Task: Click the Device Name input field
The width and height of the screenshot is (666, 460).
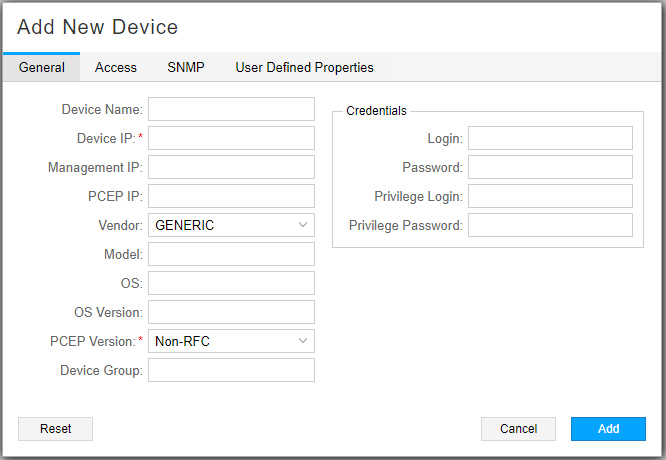Action: coord(231,109)
